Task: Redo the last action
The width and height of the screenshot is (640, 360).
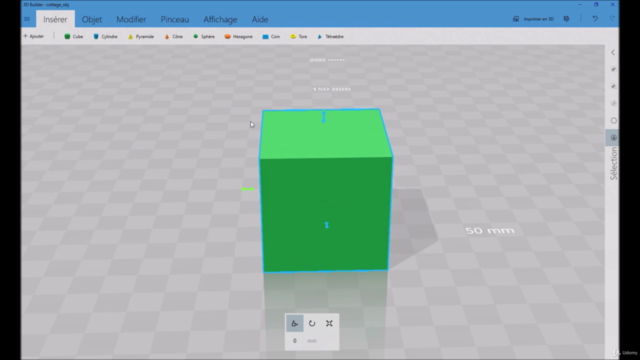Action: pos(612,19)
